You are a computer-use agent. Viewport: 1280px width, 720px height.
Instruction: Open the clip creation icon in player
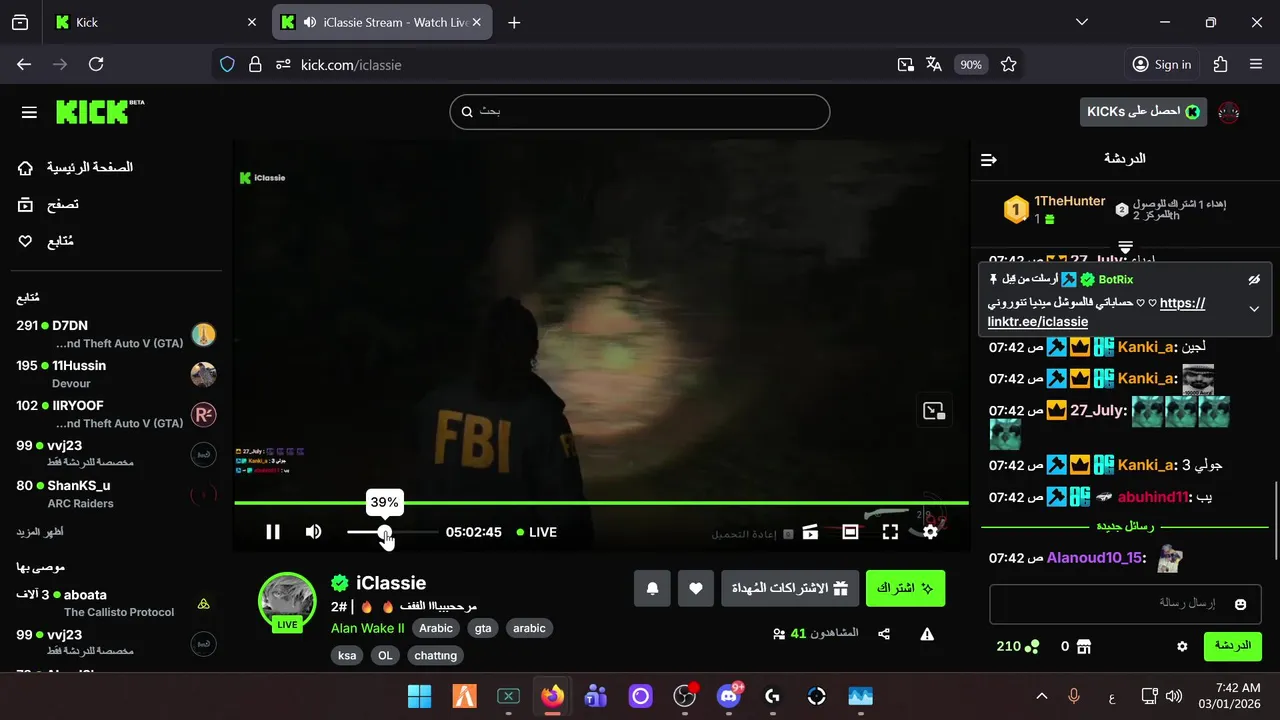coord(810,532)
